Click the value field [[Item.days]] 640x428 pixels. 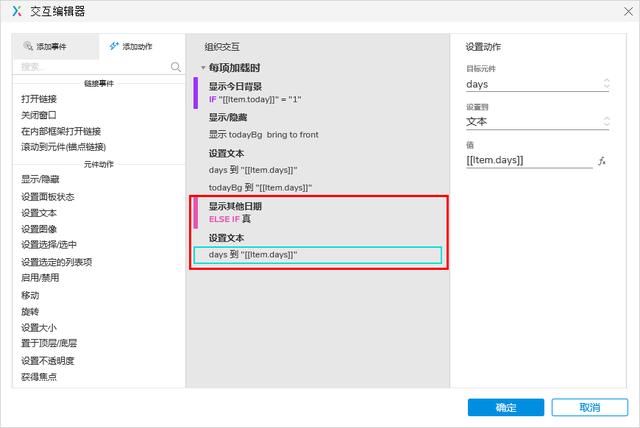529,160
